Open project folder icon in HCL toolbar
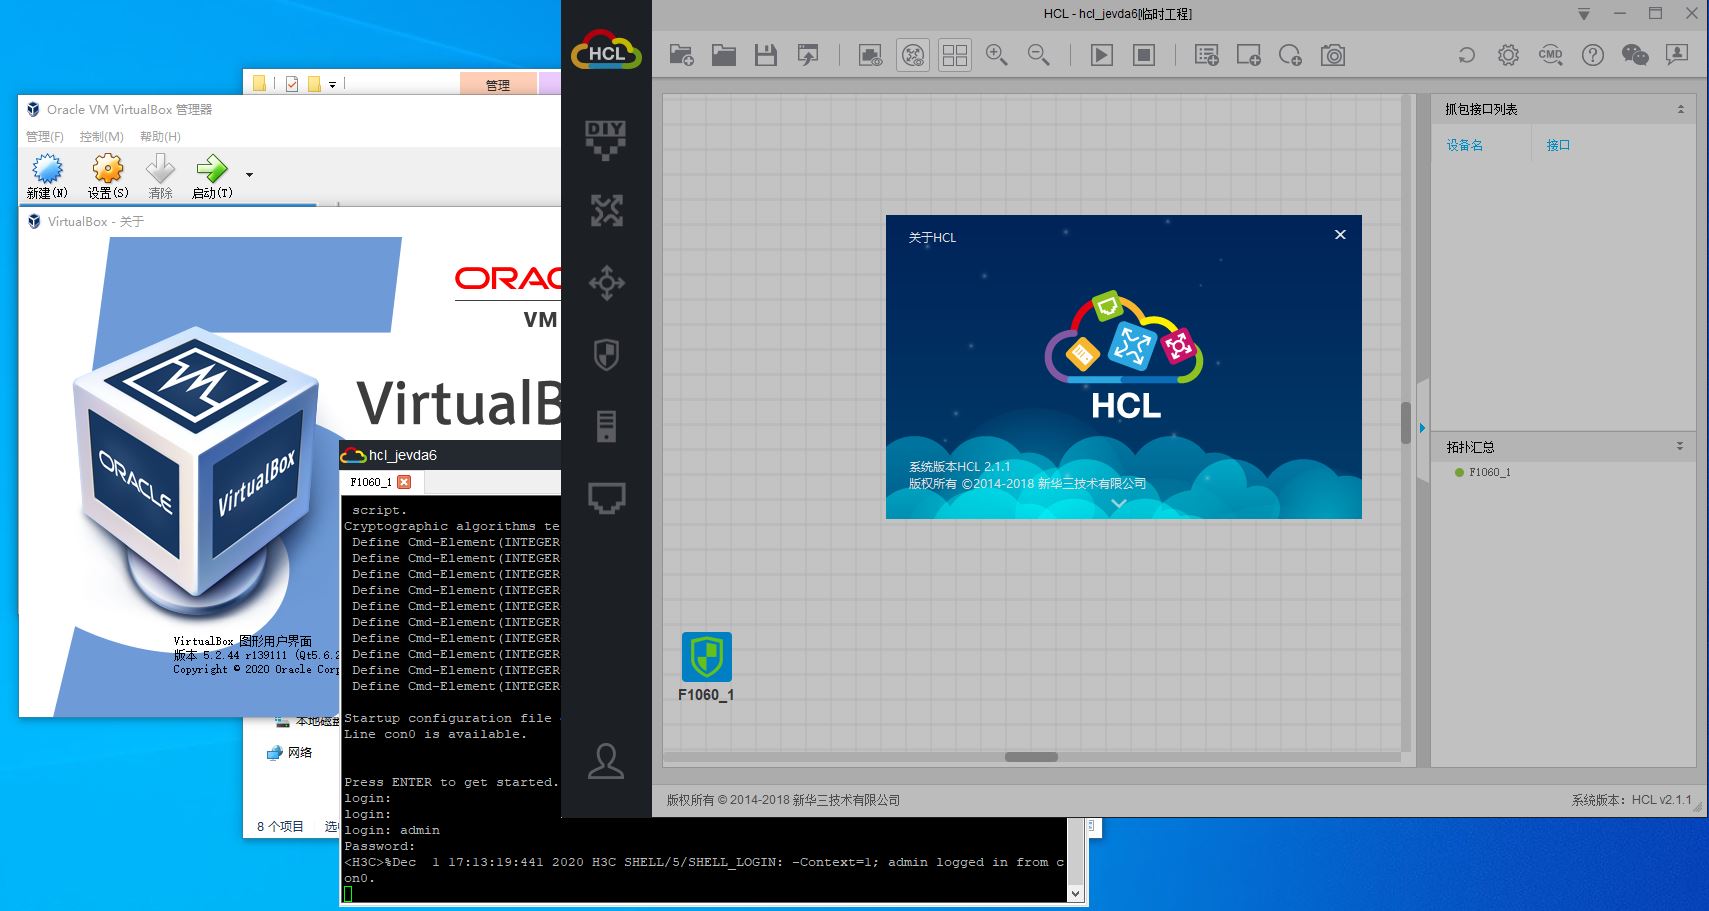1709x911 pixels. [724, 55]
